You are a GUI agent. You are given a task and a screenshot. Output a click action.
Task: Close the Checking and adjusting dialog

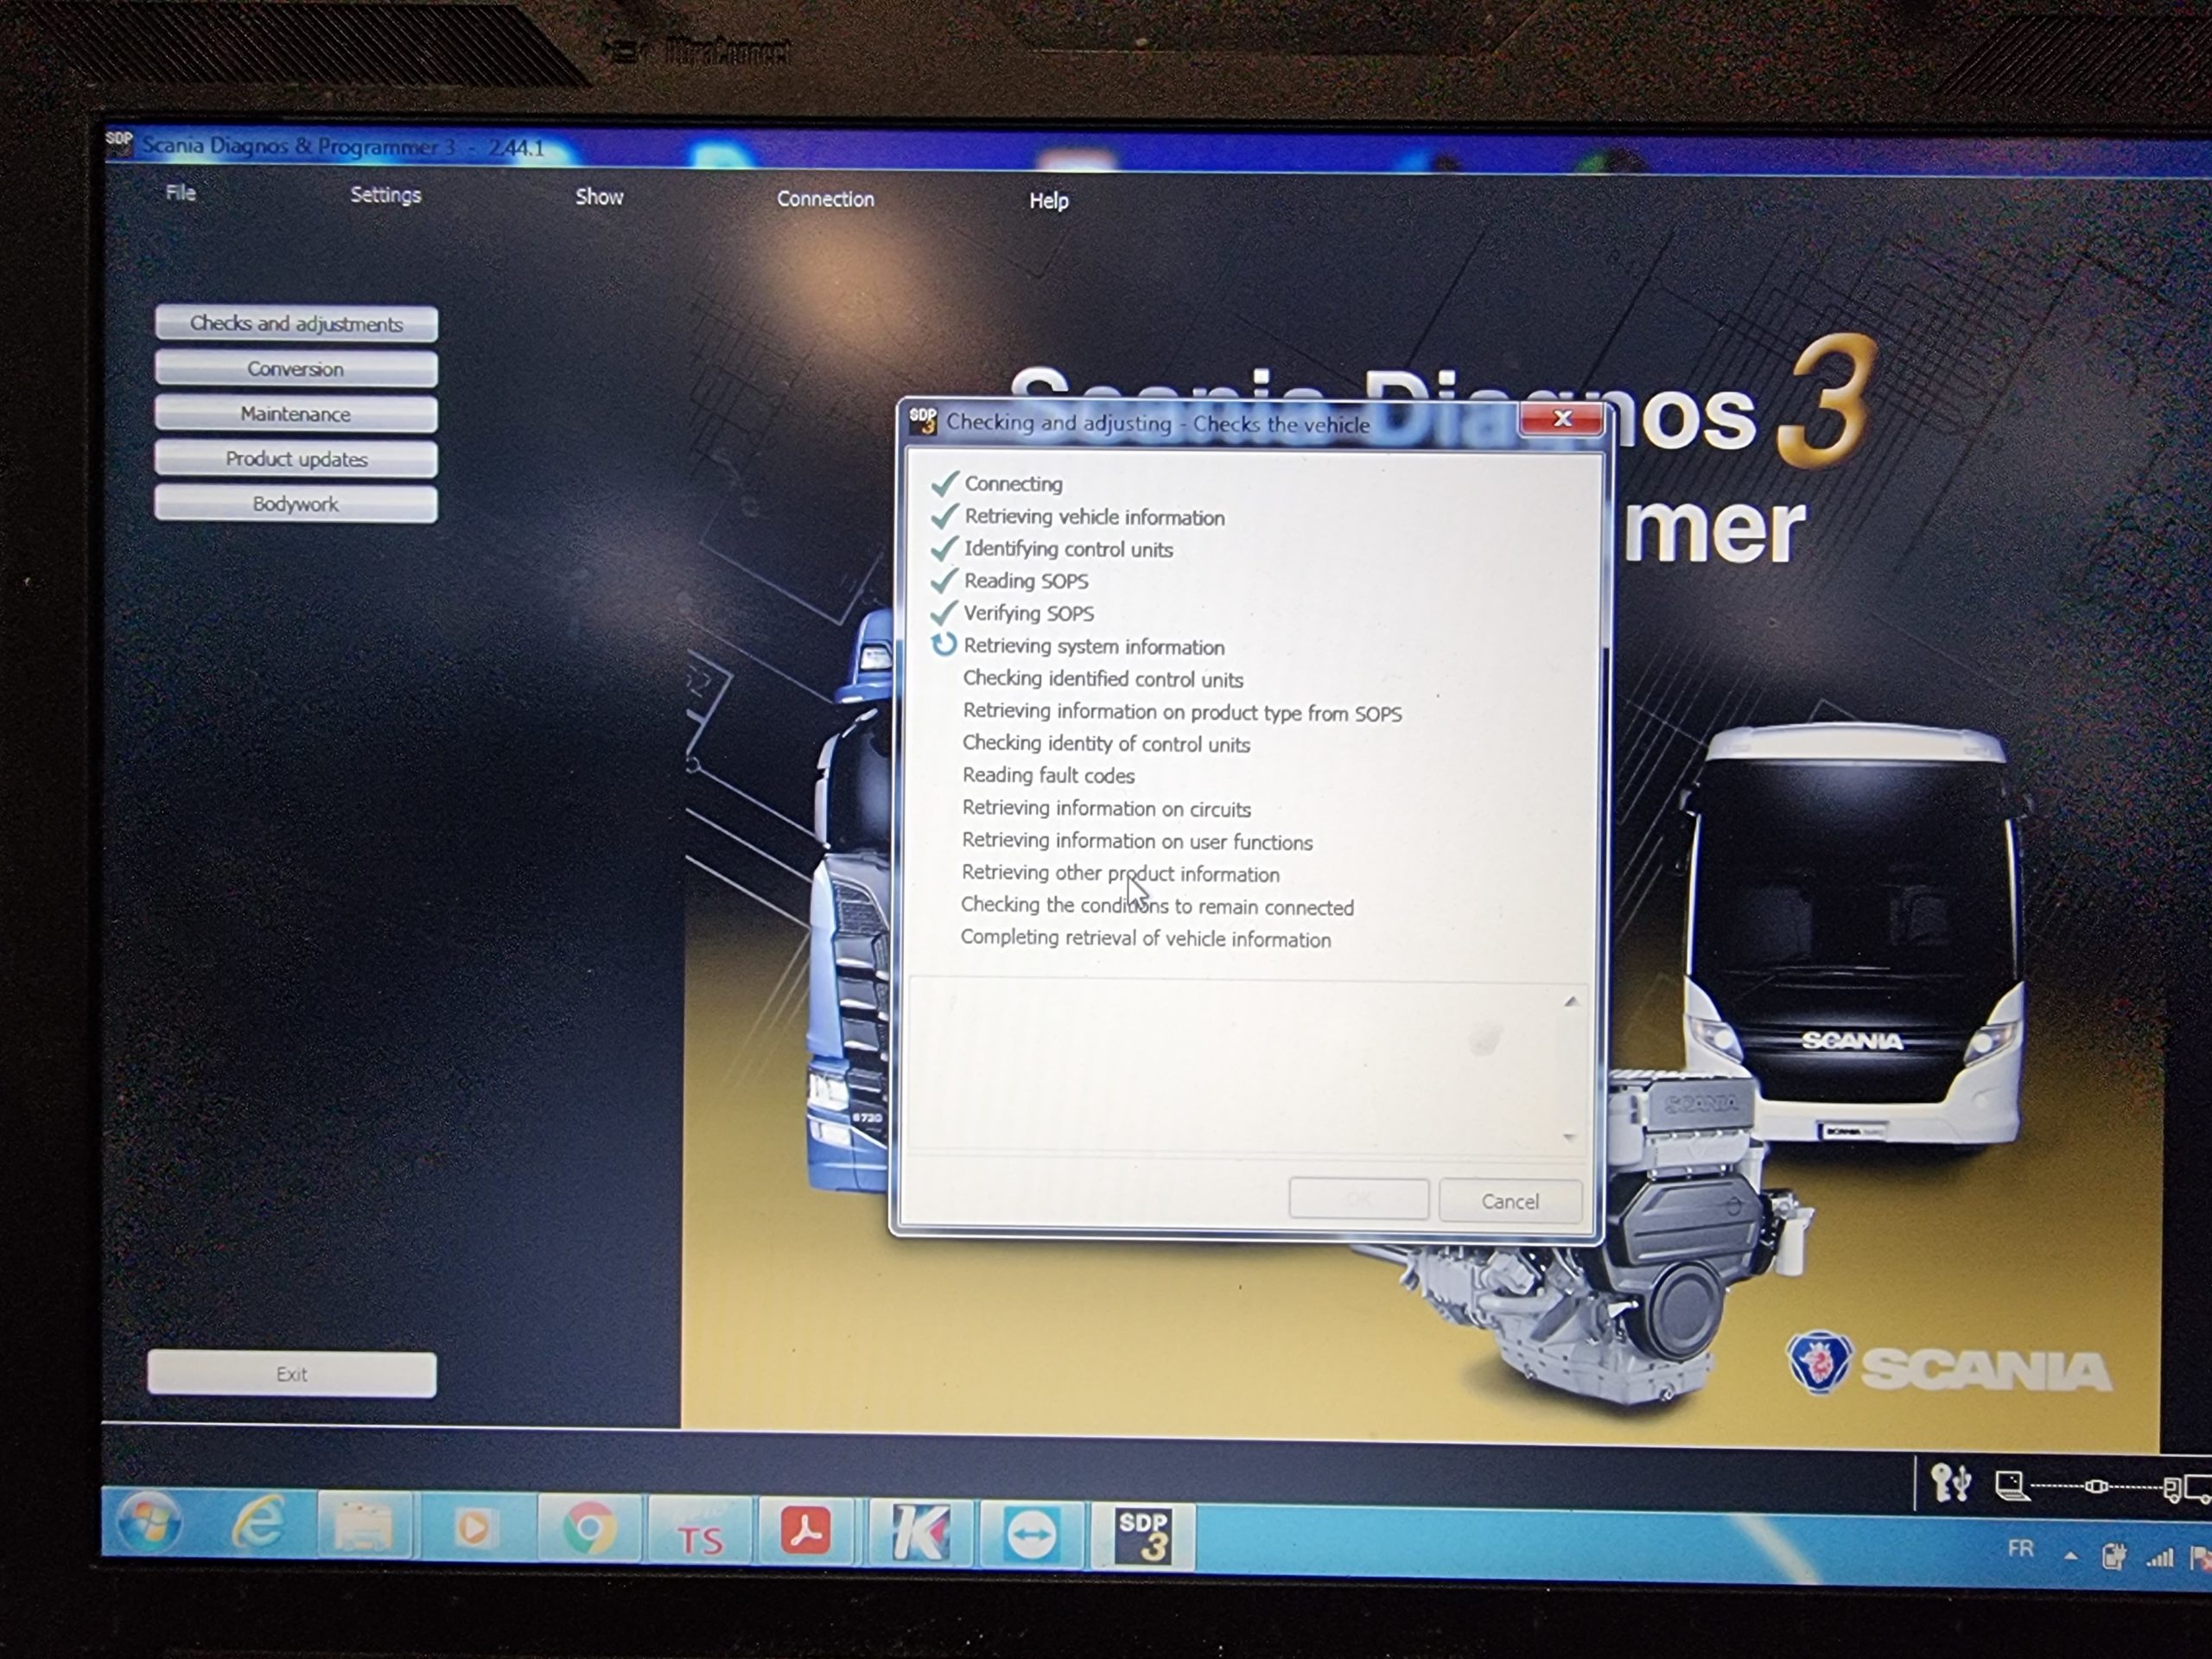1562,419
